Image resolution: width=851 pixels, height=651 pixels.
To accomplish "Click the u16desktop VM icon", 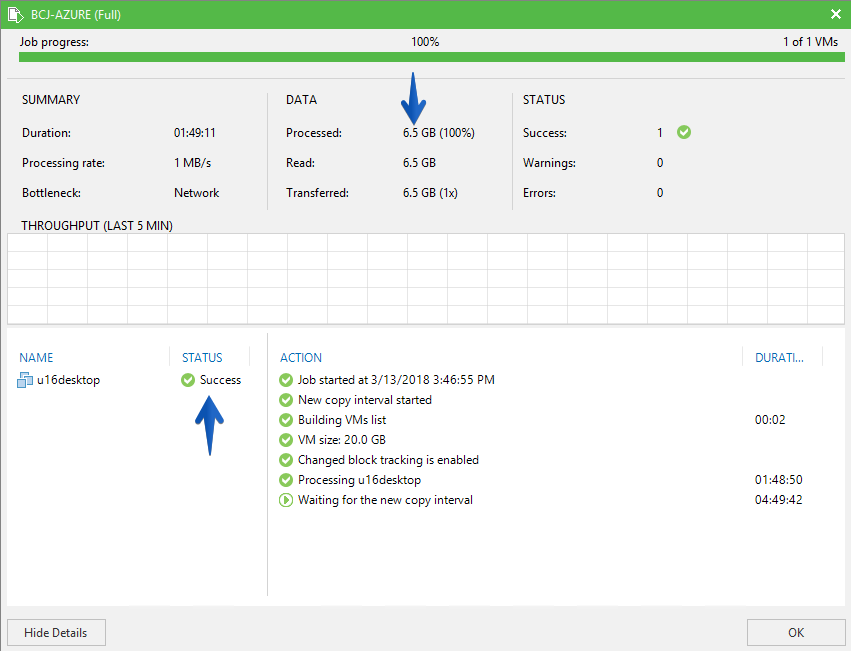I will pyautogui.click(x=25, y=380).
